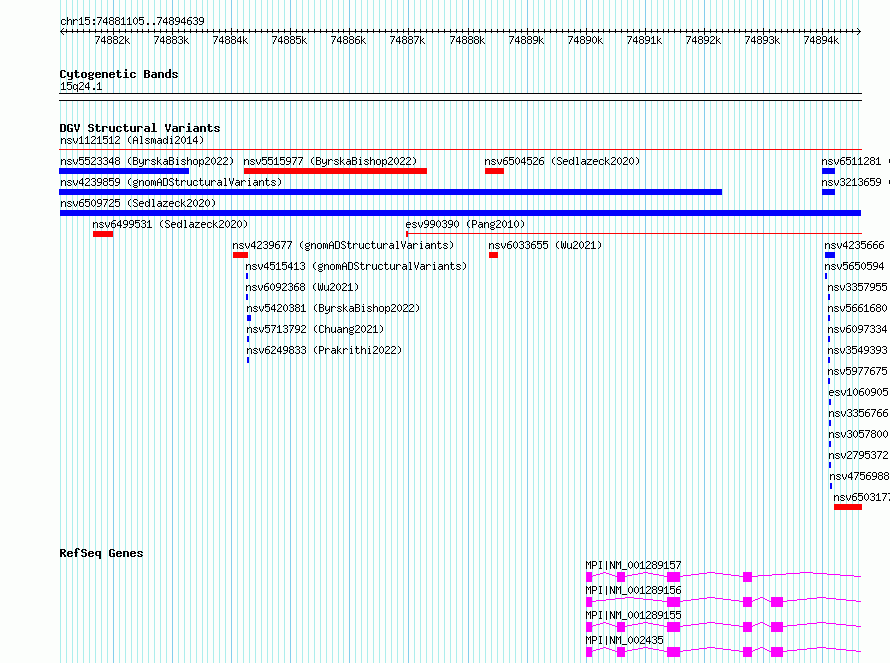The width and height of the screenshot is (890, 663).
Task: Open variant nsv3549393 label
Action: click(857, 350)
